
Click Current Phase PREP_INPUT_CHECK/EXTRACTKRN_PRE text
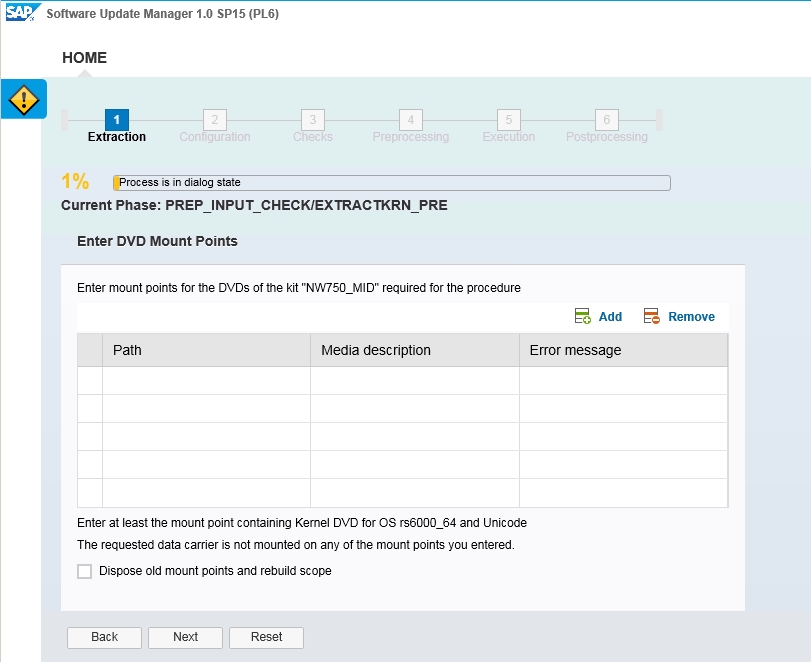tap(254, 205)
